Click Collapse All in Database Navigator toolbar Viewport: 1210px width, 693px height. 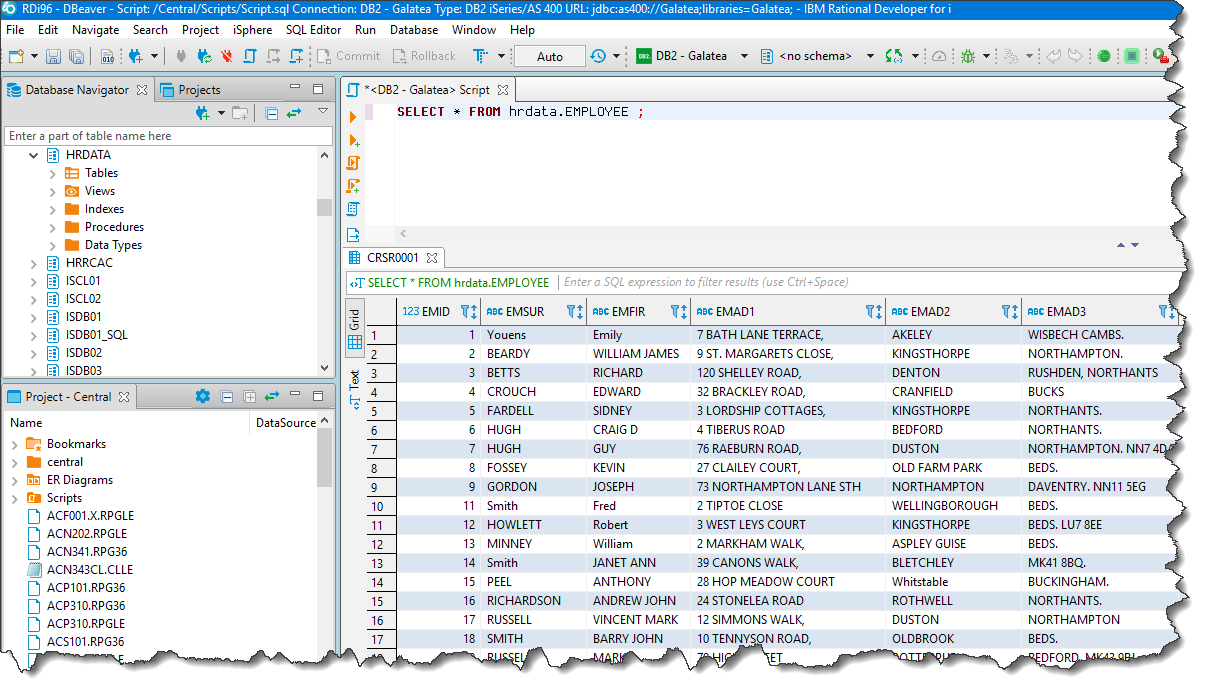coord(271,114)
